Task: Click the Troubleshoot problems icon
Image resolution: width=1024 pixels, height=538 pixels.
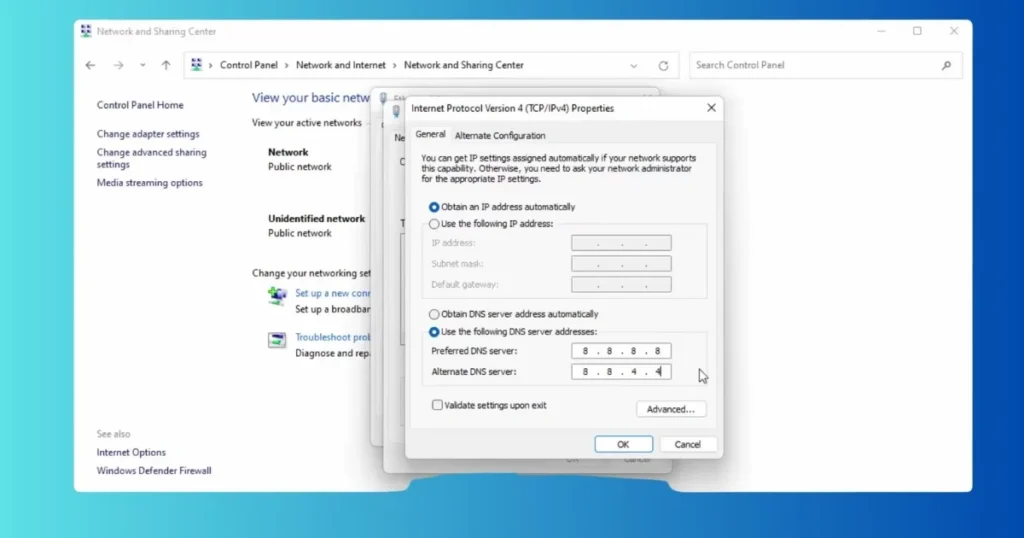Action: pyautogui.click(x=277, y=340)
